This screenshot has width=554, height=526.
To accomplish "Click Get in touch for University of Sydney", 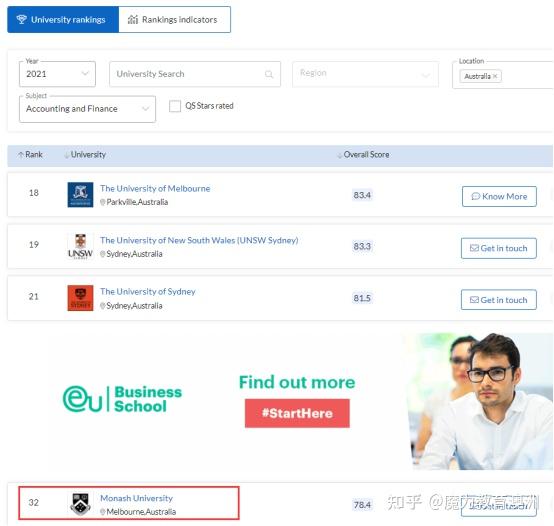I will point(499,300).
